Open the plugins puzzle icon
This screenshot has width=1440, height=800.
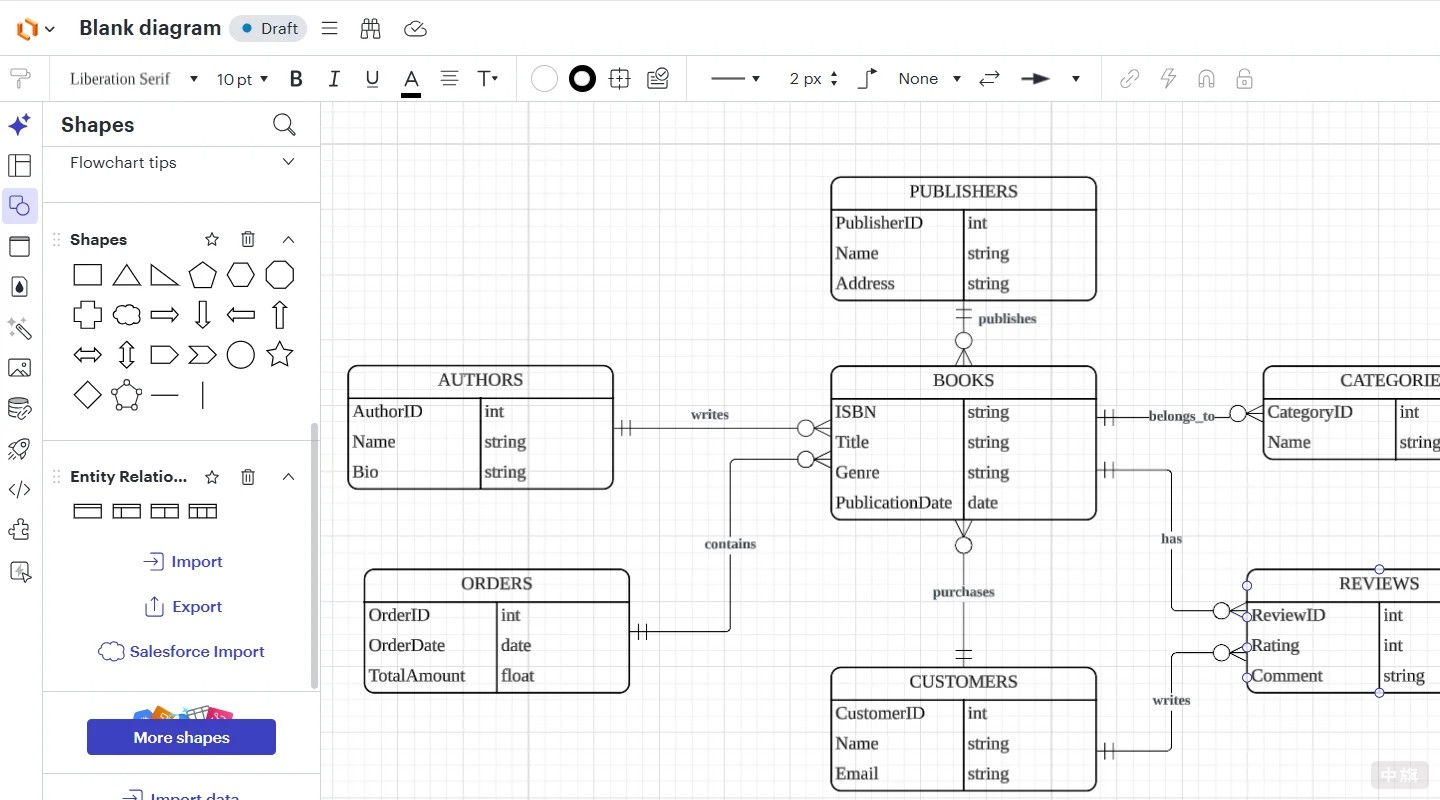click(x=19, y=530)
